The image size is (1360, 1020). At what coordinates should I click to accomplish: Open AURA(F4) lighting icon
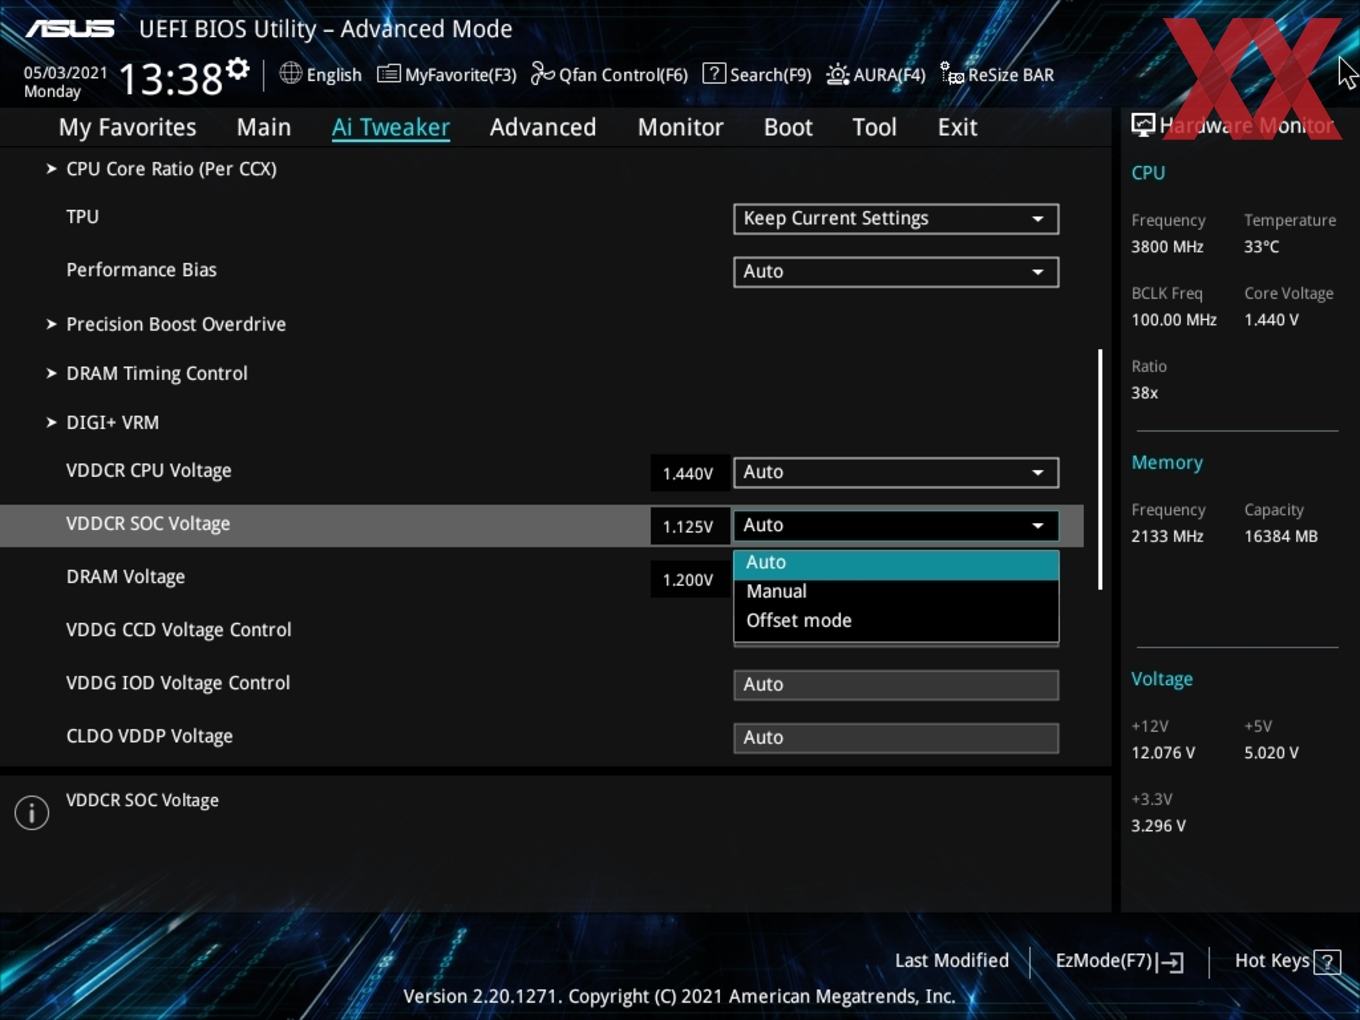(x=838, y=74)
